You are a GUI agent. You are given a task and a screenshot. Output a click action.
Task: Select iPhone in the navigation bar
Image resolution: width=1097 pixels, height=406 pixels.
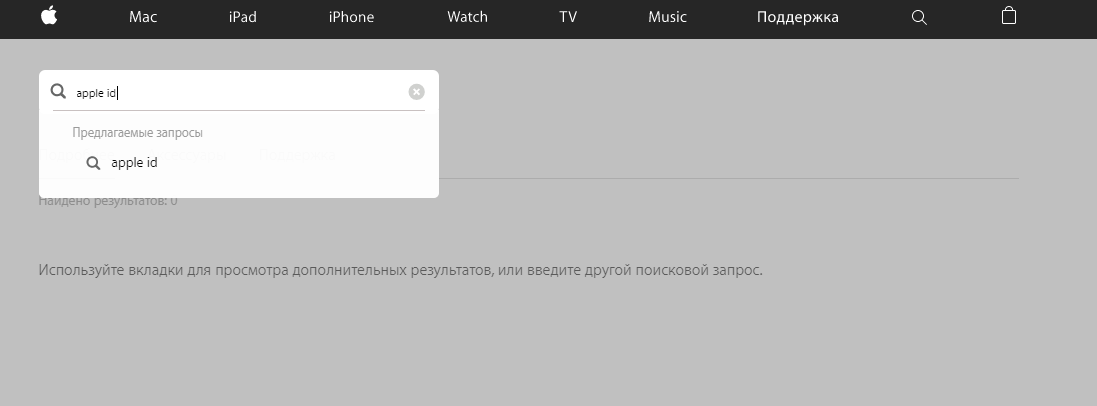(x=351, y=17)
